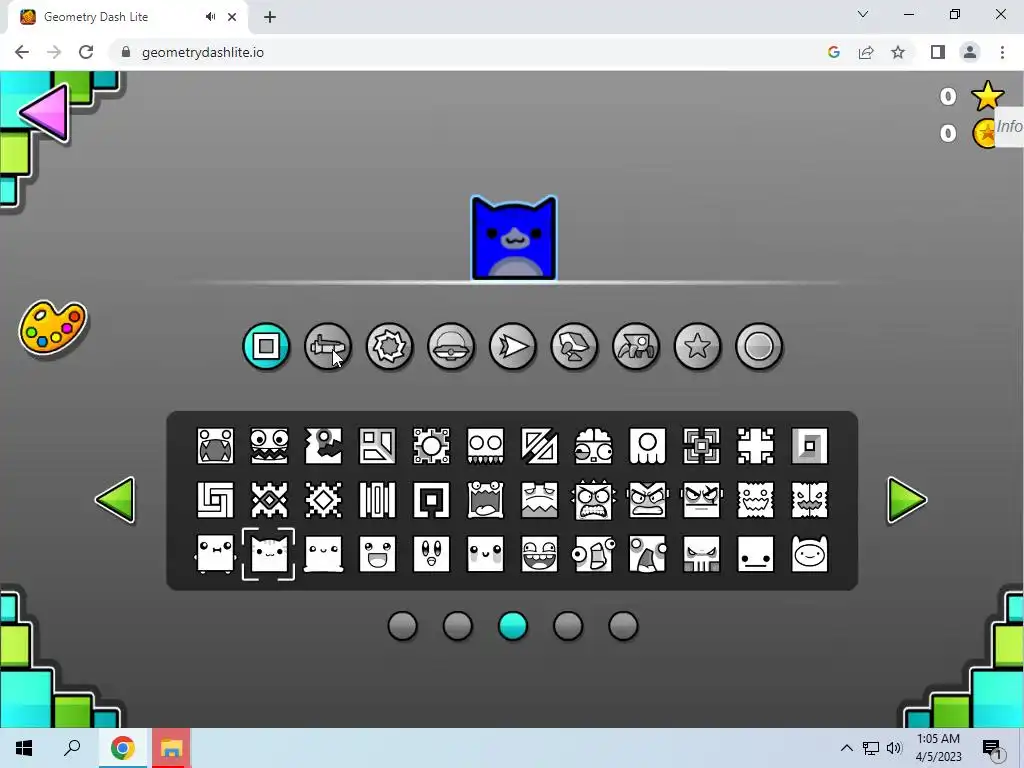Toggle the browser side panel
This screenshot has width=1024, height=768.
(938, 52)
